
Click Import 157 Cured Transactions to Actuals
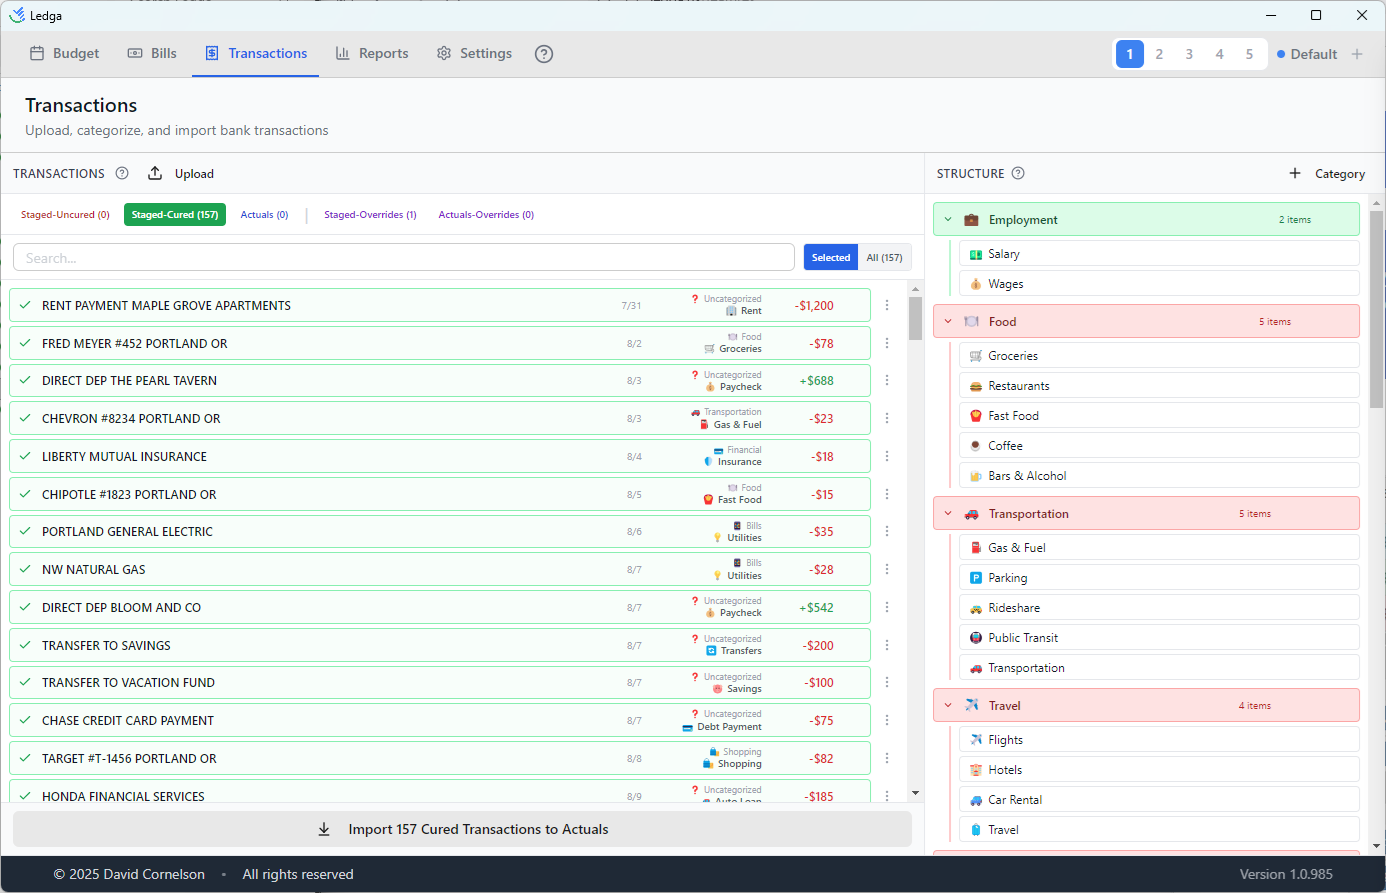pyautogui.click(x=462, y=829)
